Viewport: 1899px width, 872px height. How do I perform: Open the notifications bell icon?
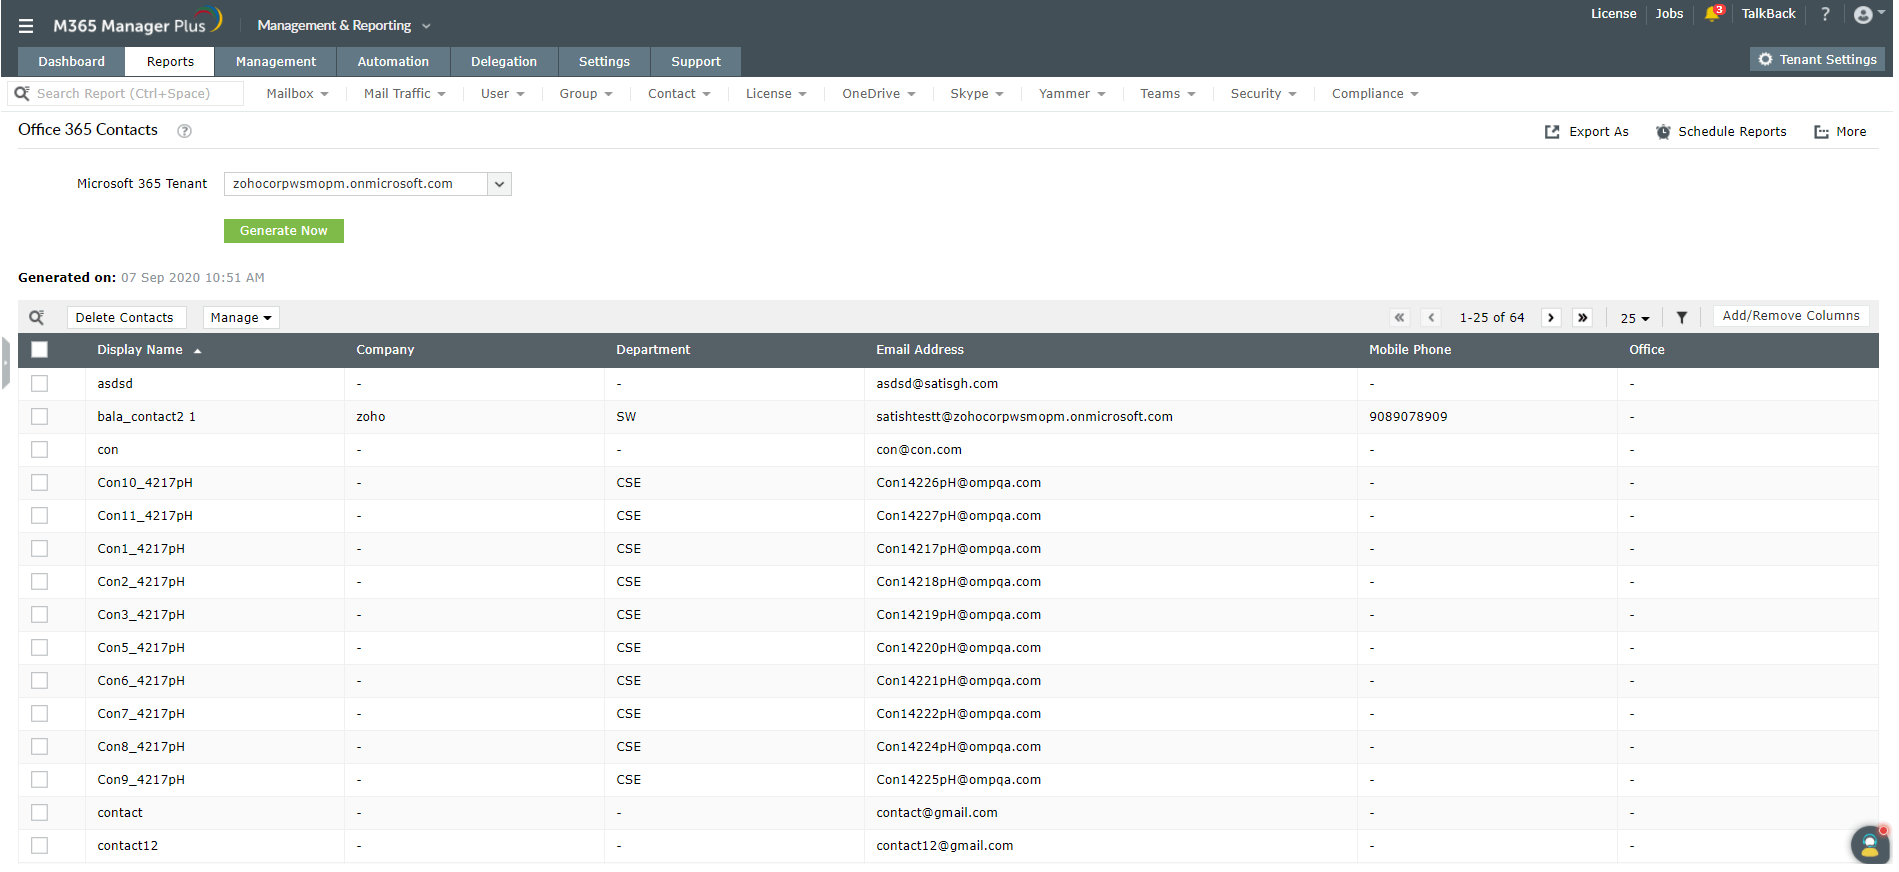tap(1713, 14)
